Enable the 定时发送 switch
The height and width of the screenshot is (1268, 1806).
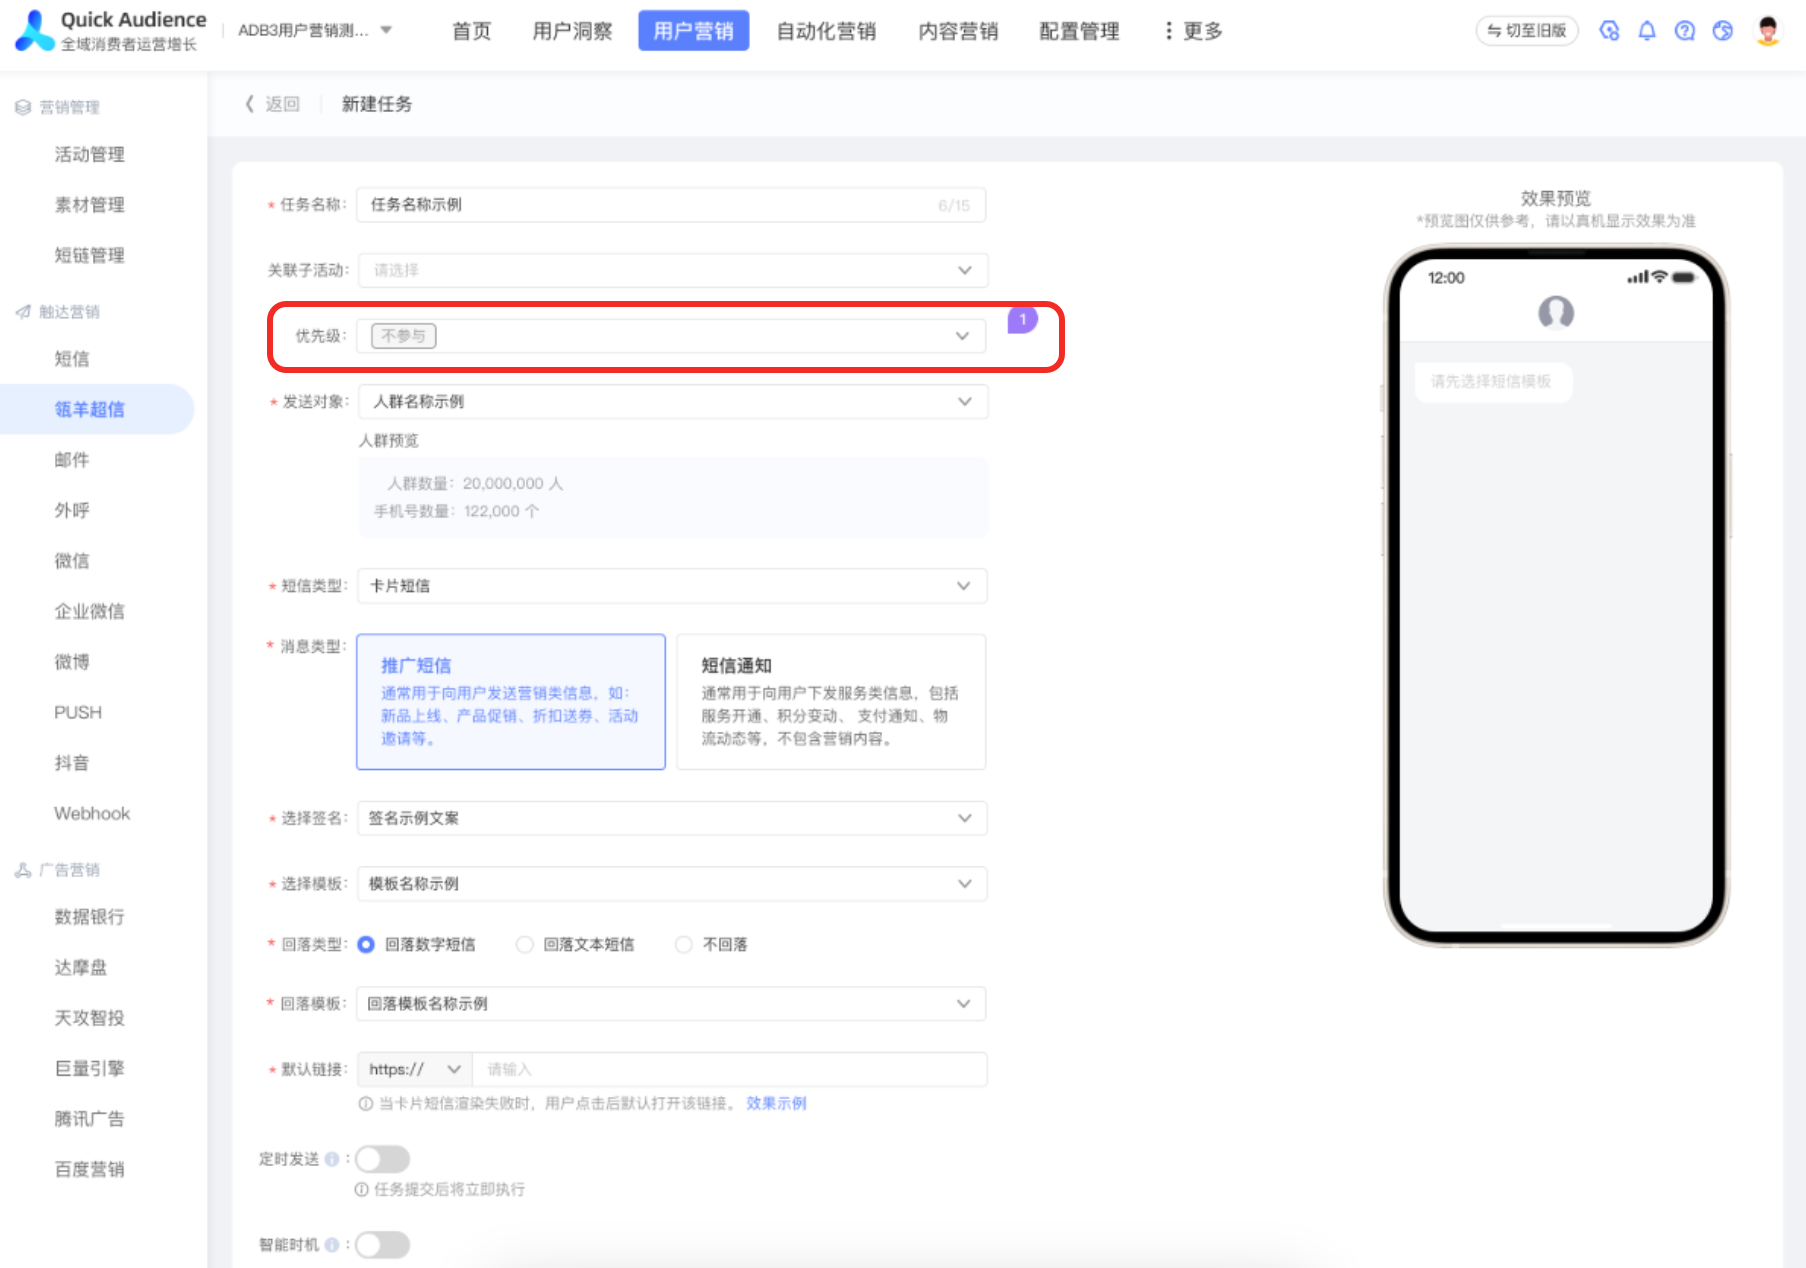point(383,1159)
